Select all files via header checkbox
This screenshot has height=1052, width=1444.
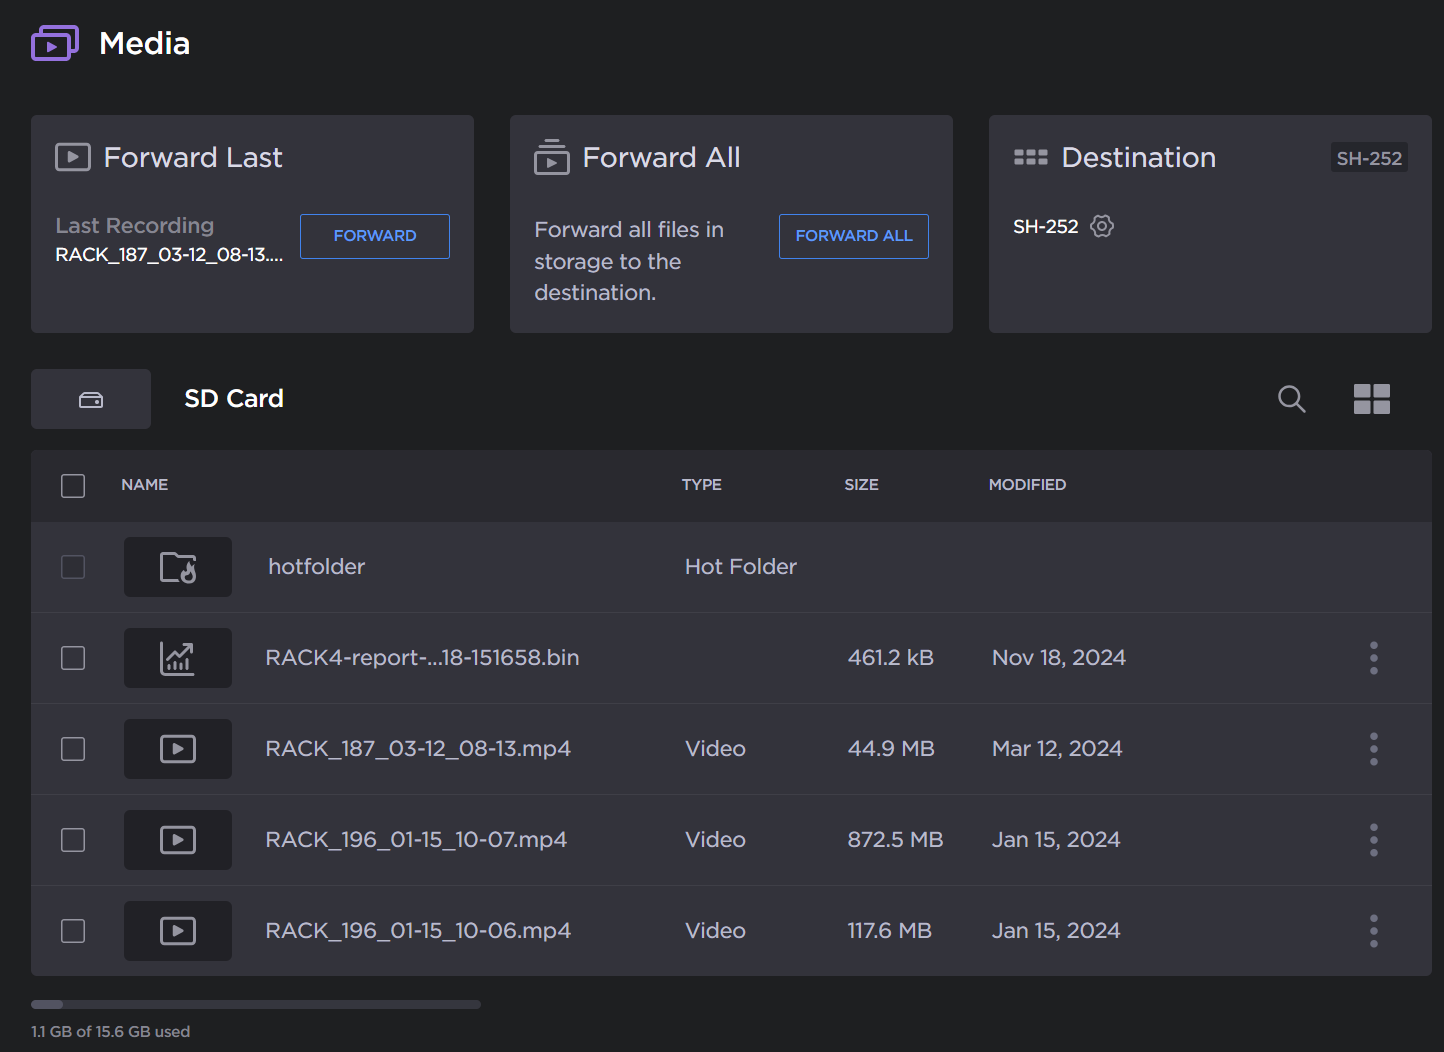(72, 485)
